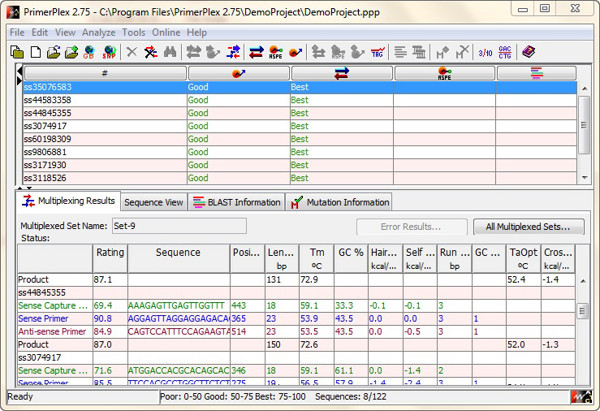Click the TBG toolbar icon
This screenshot has width=600, height=411.
coord(378,52)
